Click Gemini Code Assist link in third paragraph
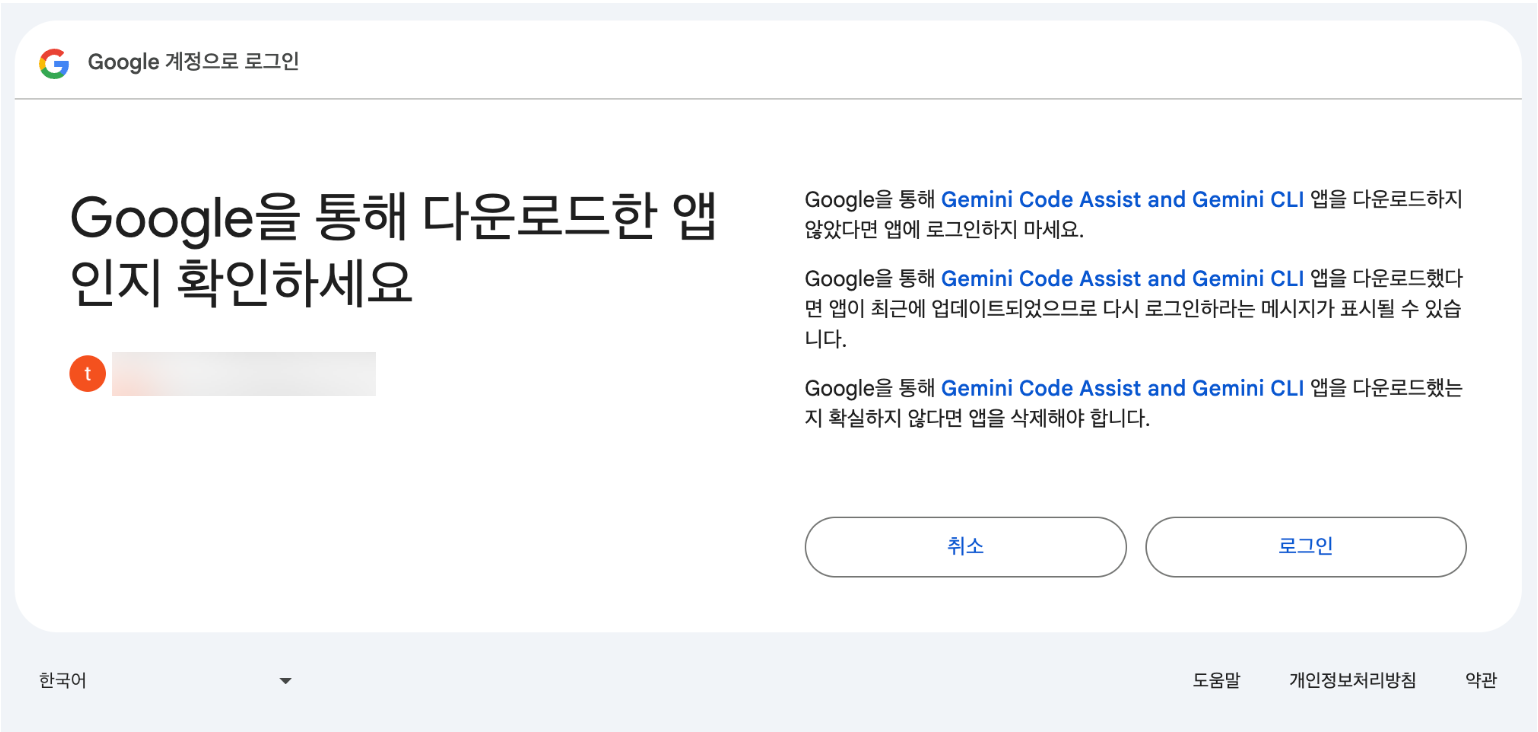This screenshot has height=732, width=1538. (1122, 388)
